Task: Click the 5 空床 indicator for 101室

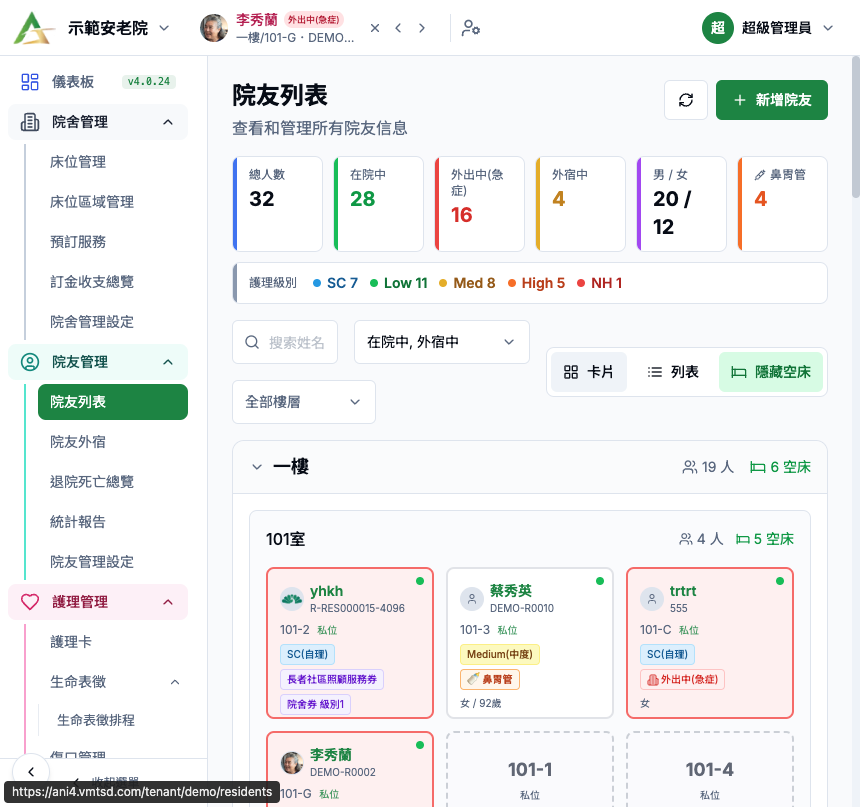Action: coord(765,539)
